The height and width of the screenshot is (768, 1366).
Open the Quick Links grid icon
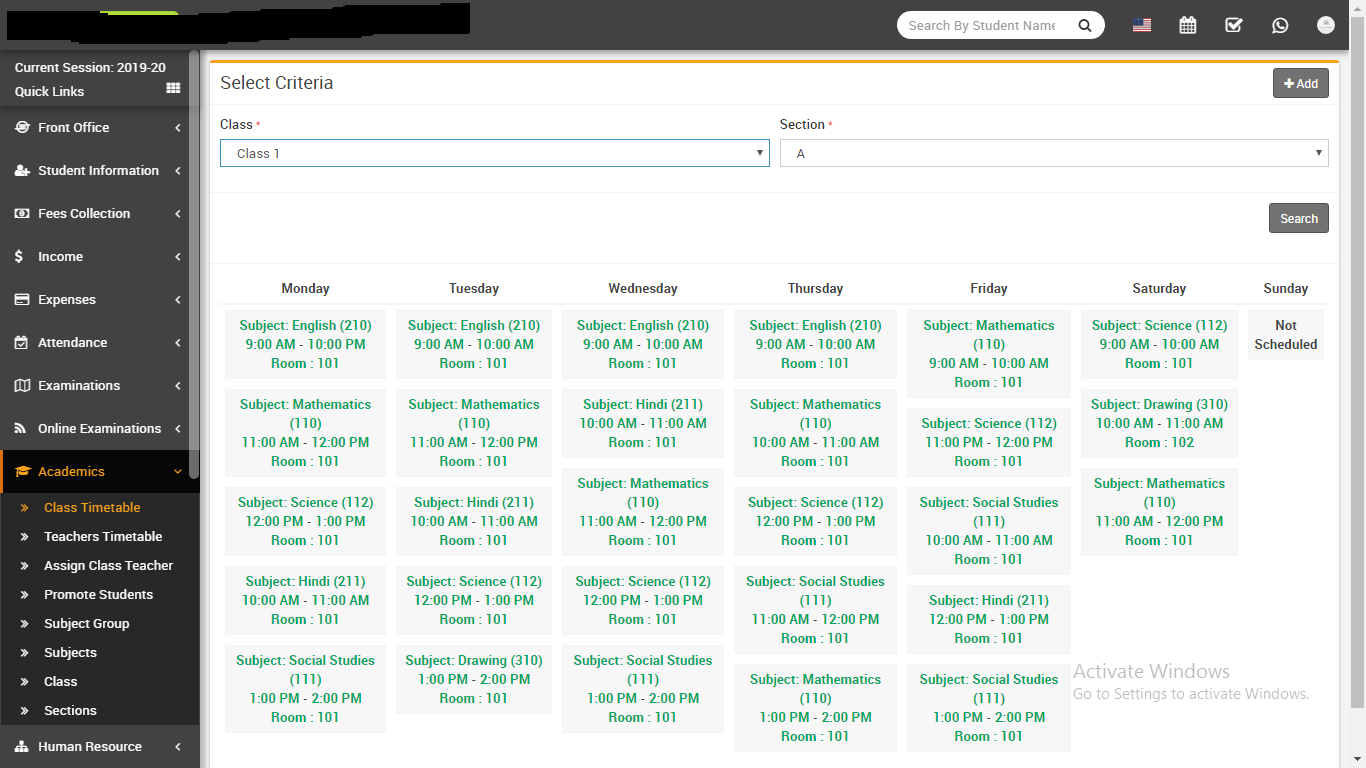[x=173, y=89]
